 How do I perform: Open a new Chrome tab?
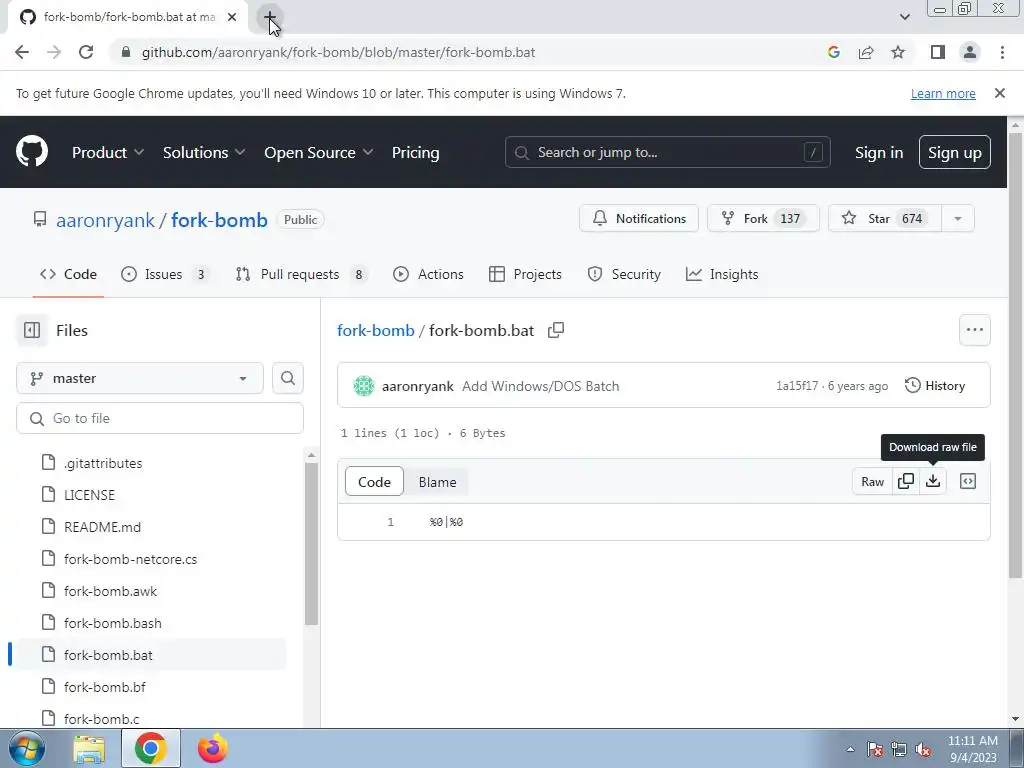[x=270, y=17]
